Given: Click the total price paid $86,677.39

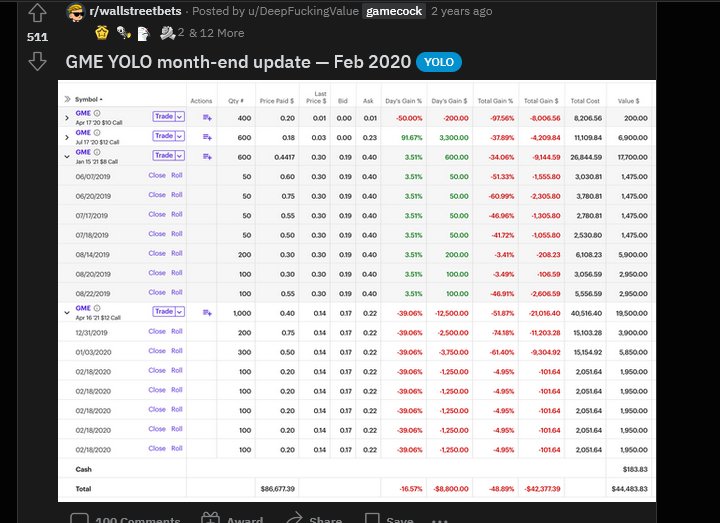Looking at the screenshot, I should point(277,489).
